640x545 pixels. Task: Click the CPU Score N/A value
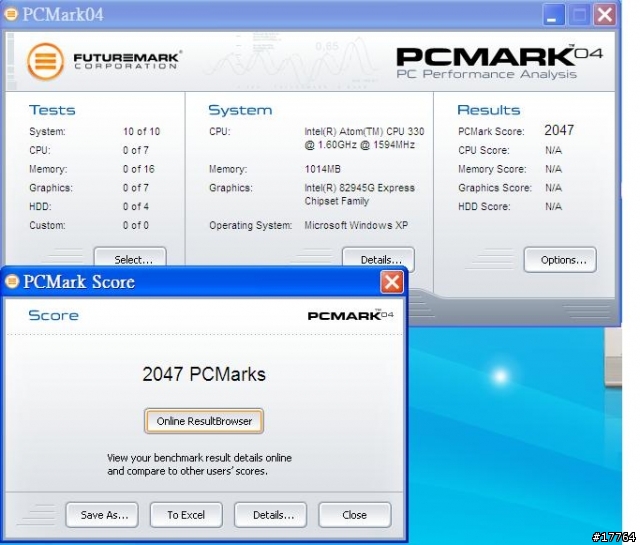[x=553, y=150]
